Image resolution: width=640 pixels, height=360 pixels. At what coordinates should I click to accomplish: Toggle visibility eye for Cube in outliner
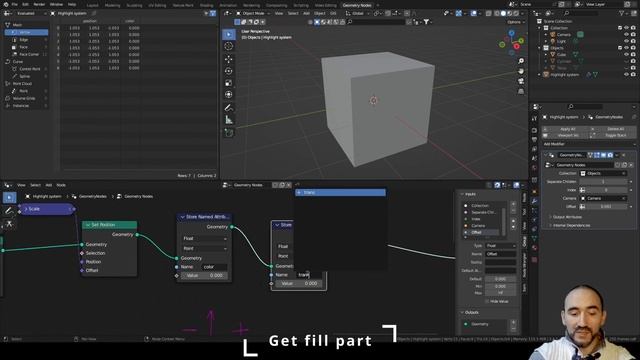627,55
